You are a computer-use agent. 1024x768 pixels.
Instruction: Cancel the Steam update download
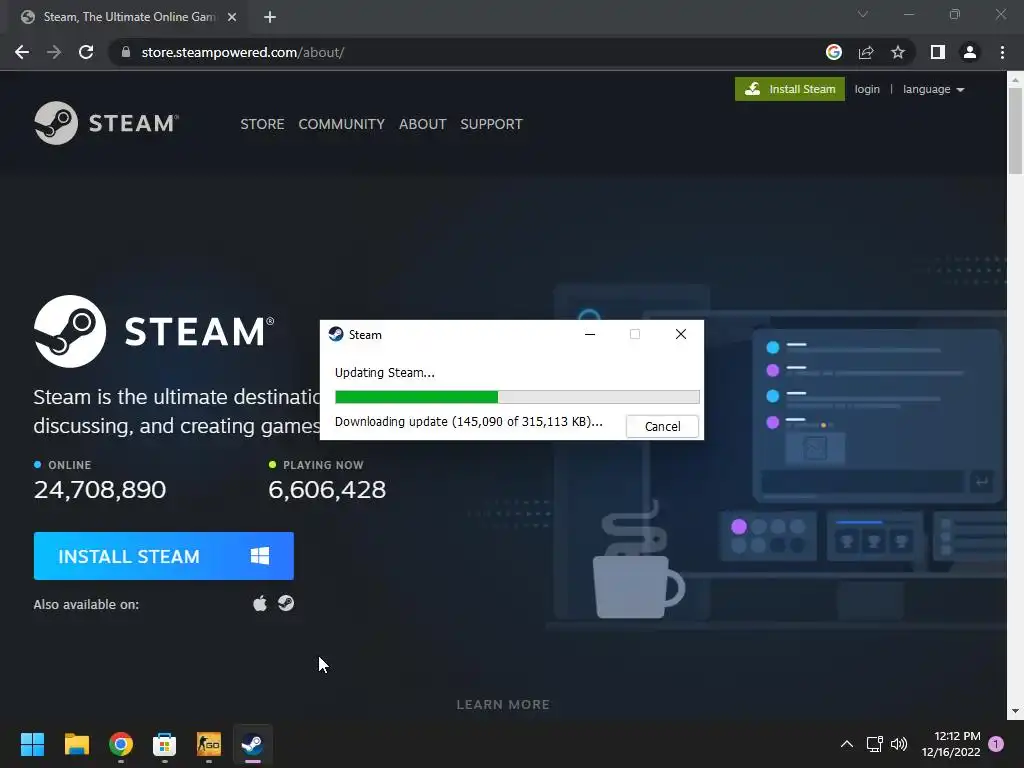pos(662,426)
